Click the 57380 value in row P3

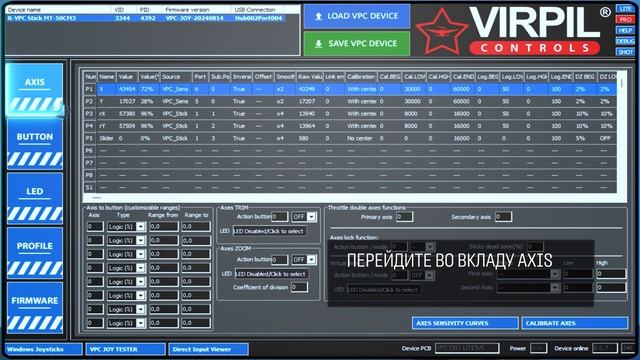click(x=127, y=113)
